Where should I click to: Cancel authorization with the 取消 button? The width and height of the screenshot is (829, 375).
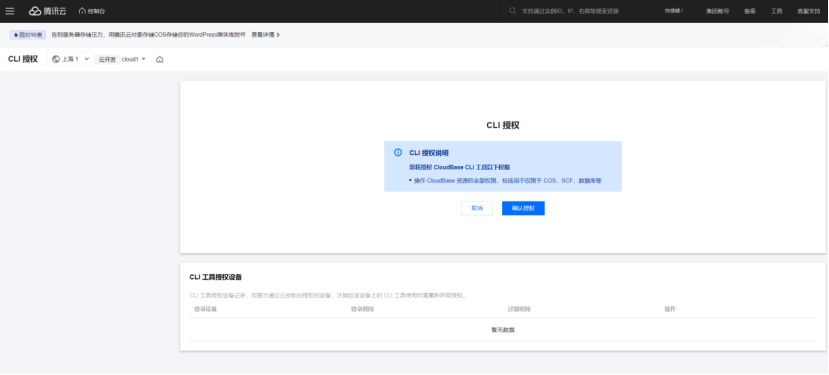click(x=477, y=208)
